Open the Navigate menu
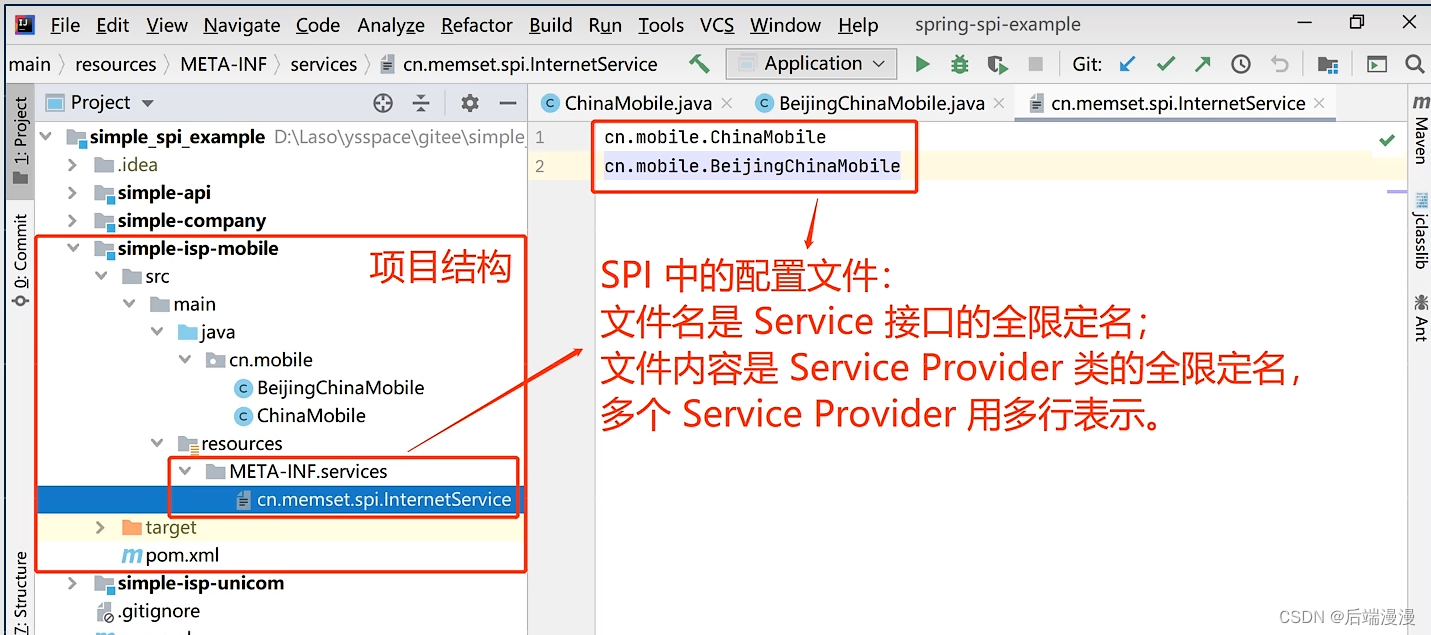This screenshot has width=1431, height=635. [242, 25]
